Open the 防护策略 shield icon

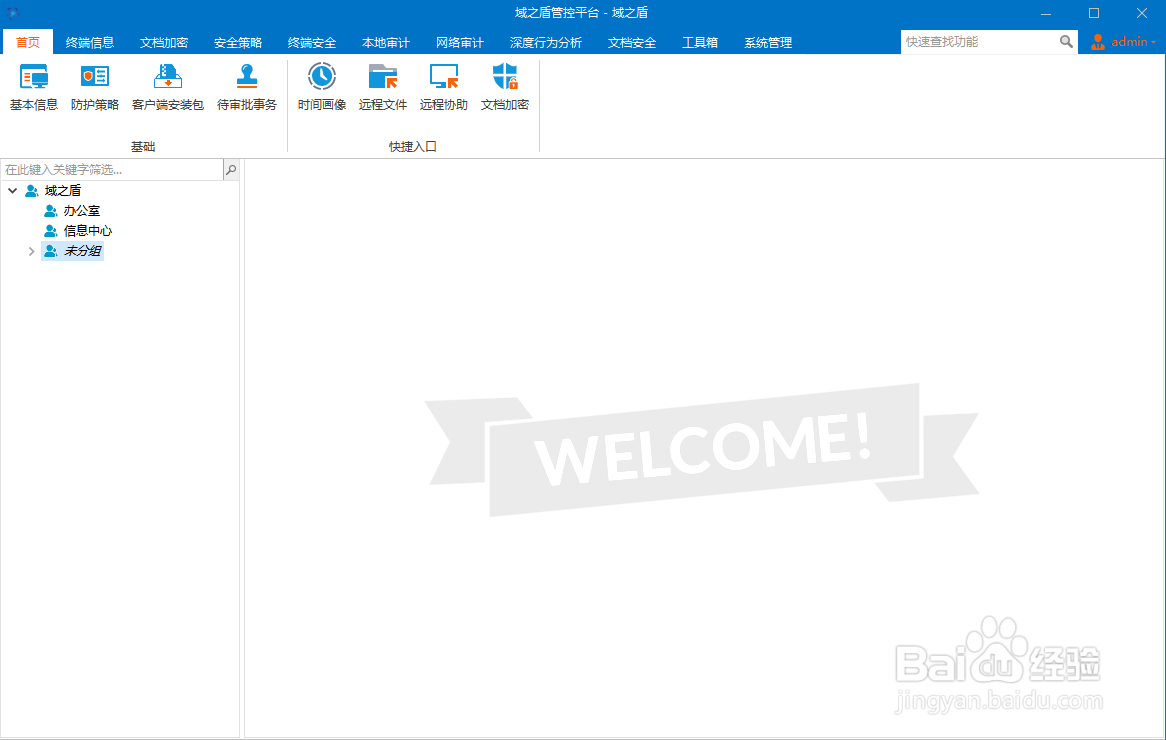click(94, 77)
